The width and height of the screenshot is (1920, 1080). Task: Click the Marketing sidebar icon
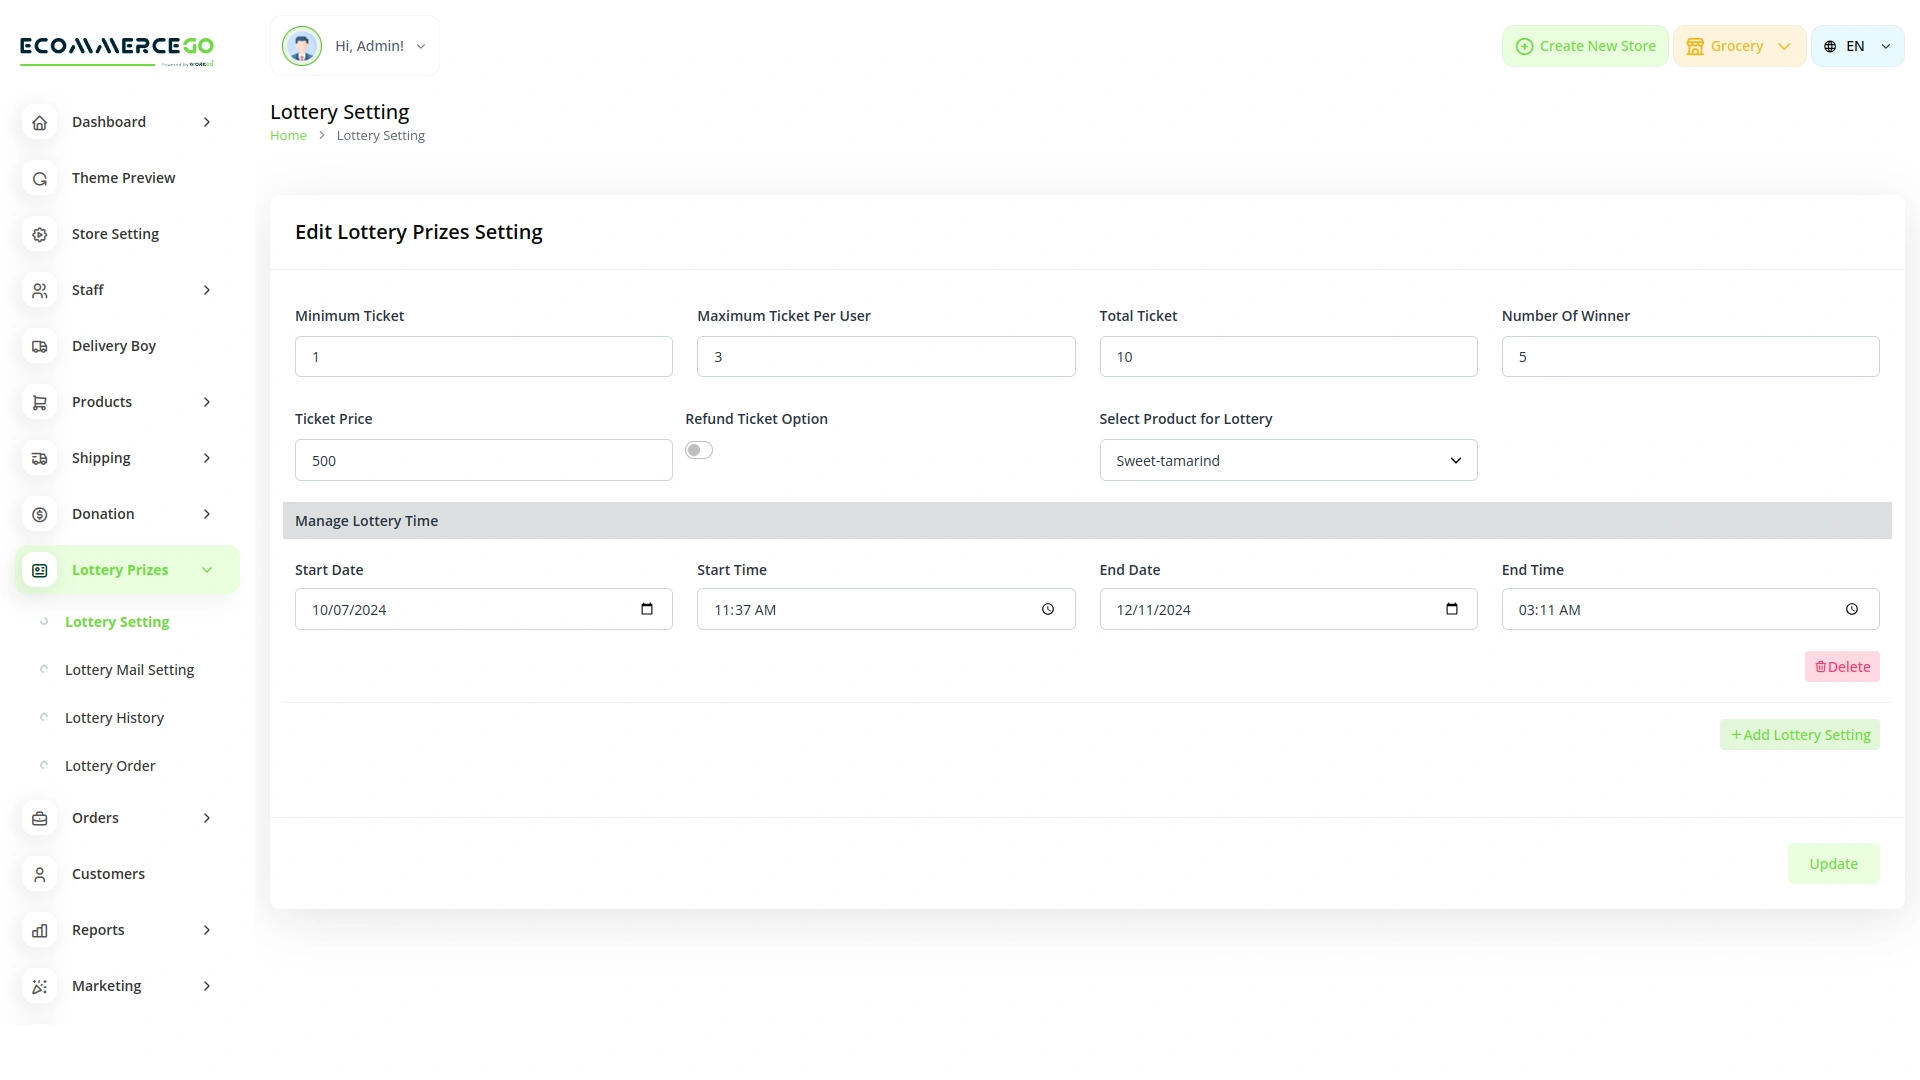coord(40,986)
